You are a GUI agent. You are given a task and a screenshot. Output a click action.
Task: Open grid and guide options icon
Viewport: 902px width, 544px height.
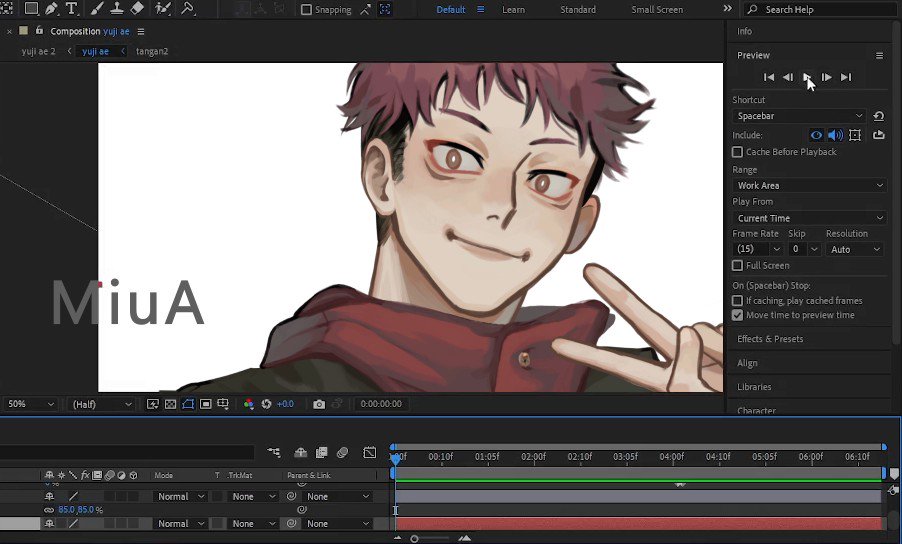tap(223, 404)
